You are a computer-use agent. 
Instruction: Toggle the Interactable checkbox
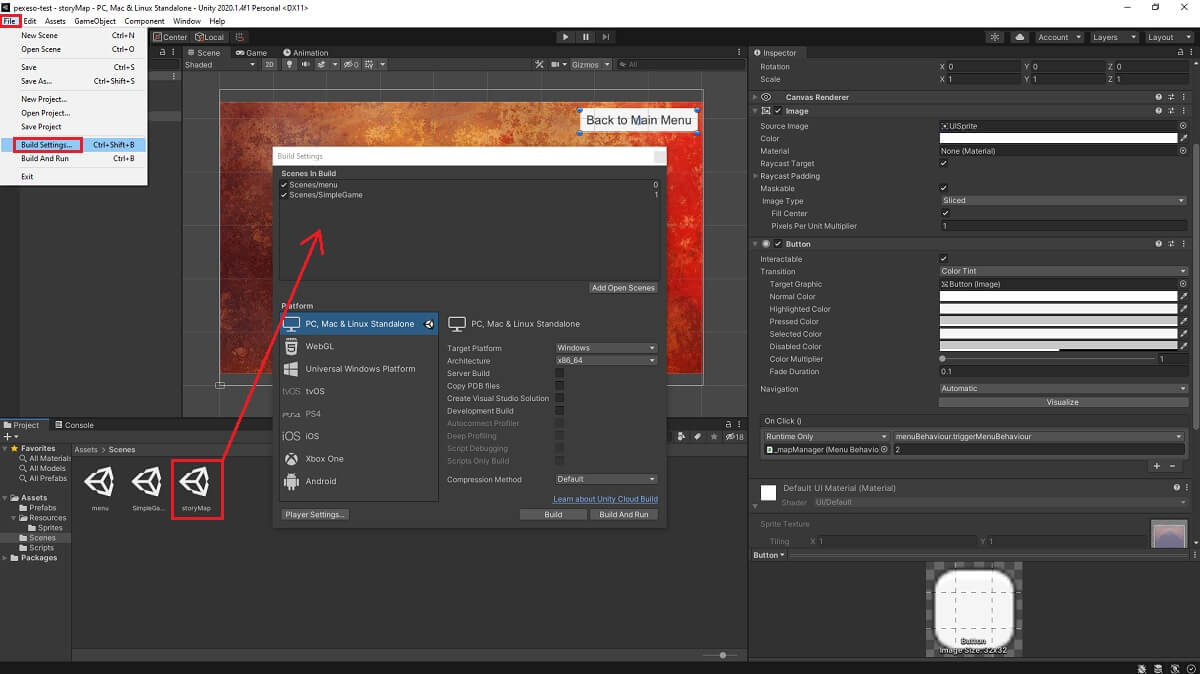pos(943,259)
